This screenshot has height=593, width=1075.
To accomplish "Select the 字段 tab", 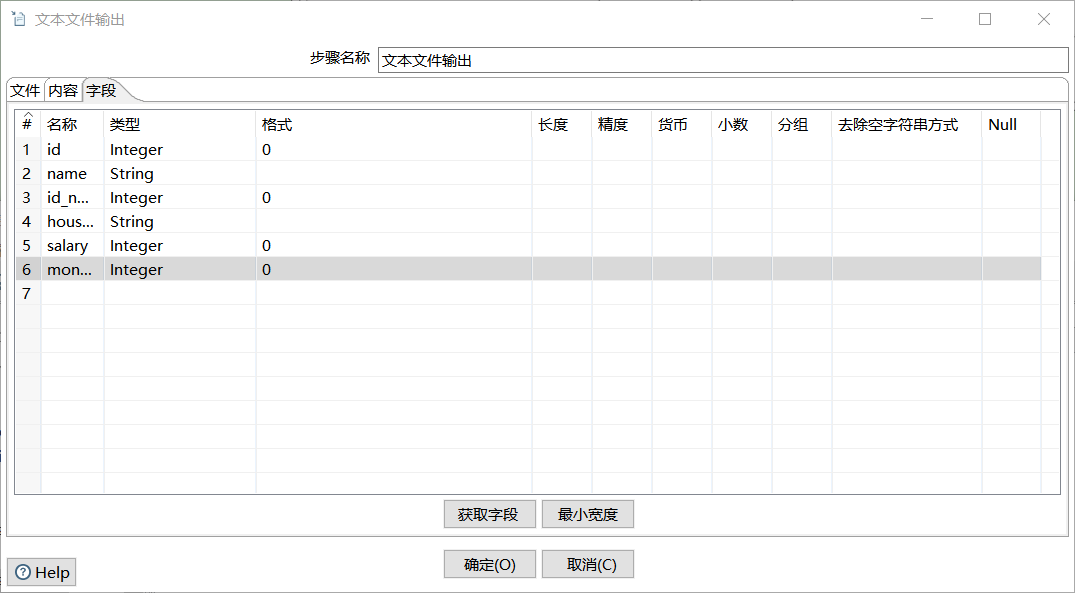I will (101, 90).
